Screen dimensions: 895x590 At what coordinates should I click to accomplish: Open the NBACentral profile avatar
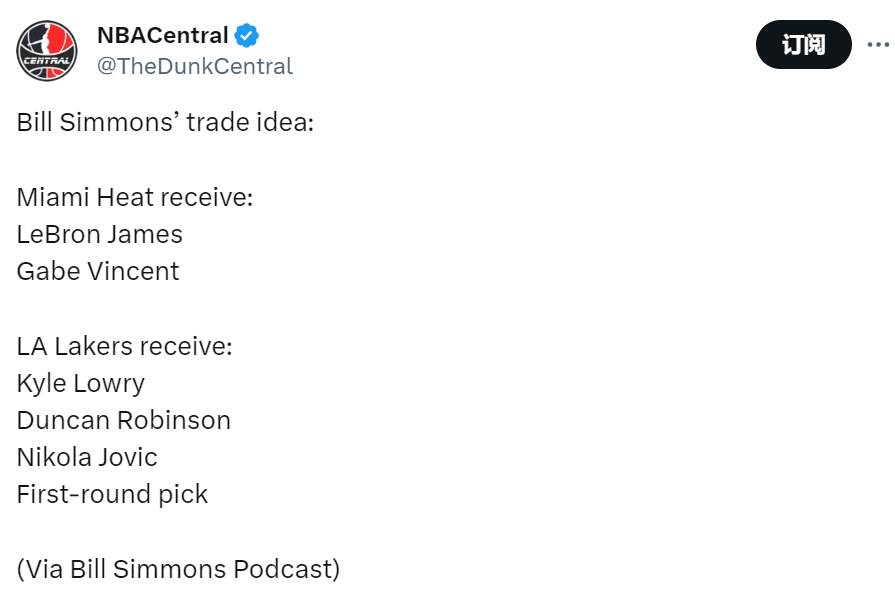(47, 51)
